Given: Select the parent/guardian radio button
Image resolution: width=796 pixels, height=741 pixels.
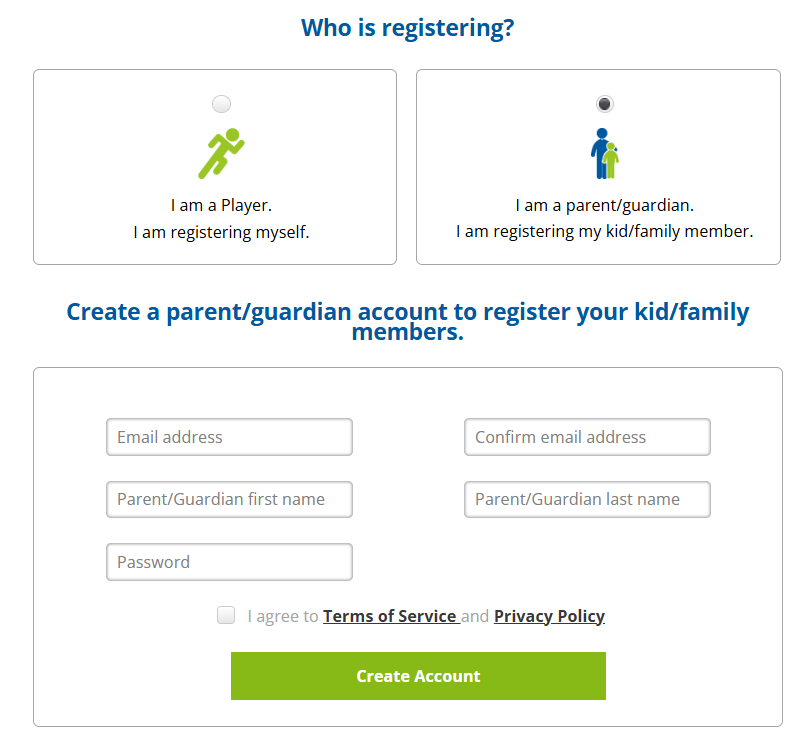Looking at the screenshot, I should (604, 104).
